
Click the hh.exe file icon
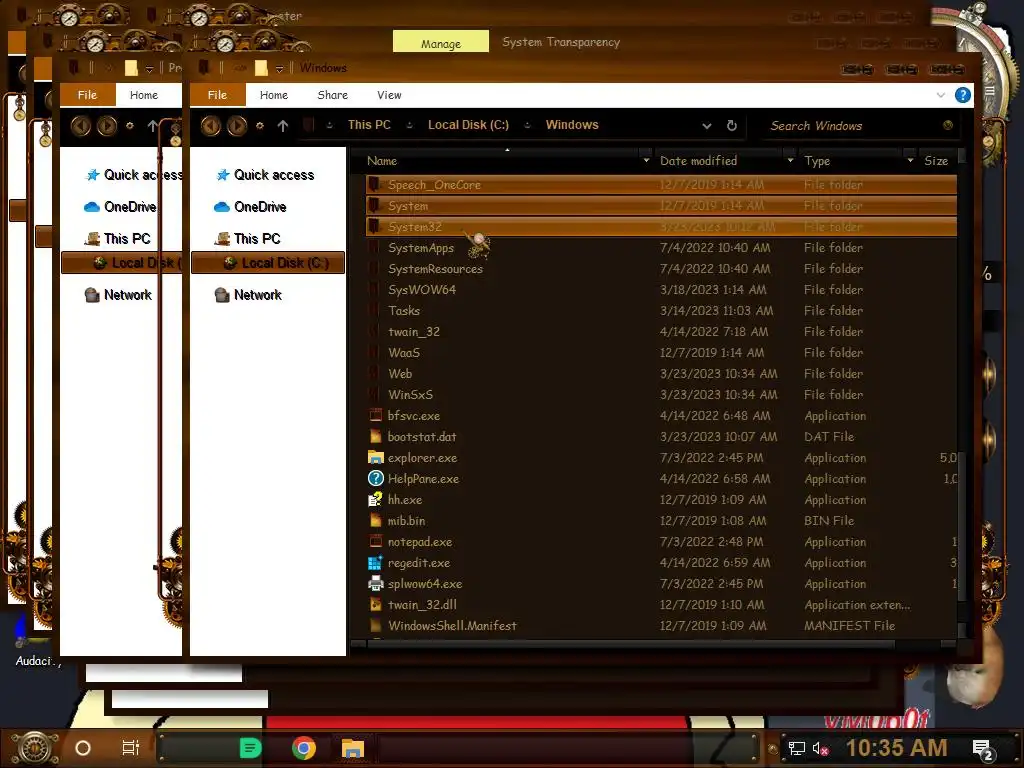coord(376,500)
